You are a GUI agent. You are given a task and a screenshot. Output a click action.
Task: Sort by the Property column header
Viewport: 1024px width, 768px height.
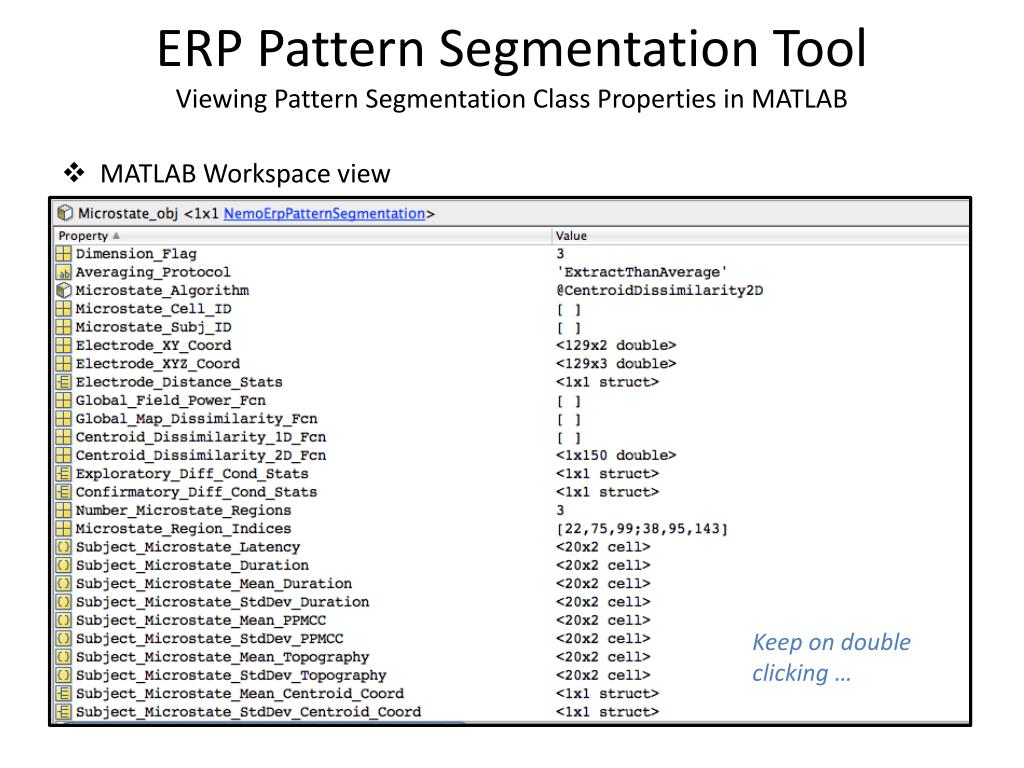coord(83,236)
